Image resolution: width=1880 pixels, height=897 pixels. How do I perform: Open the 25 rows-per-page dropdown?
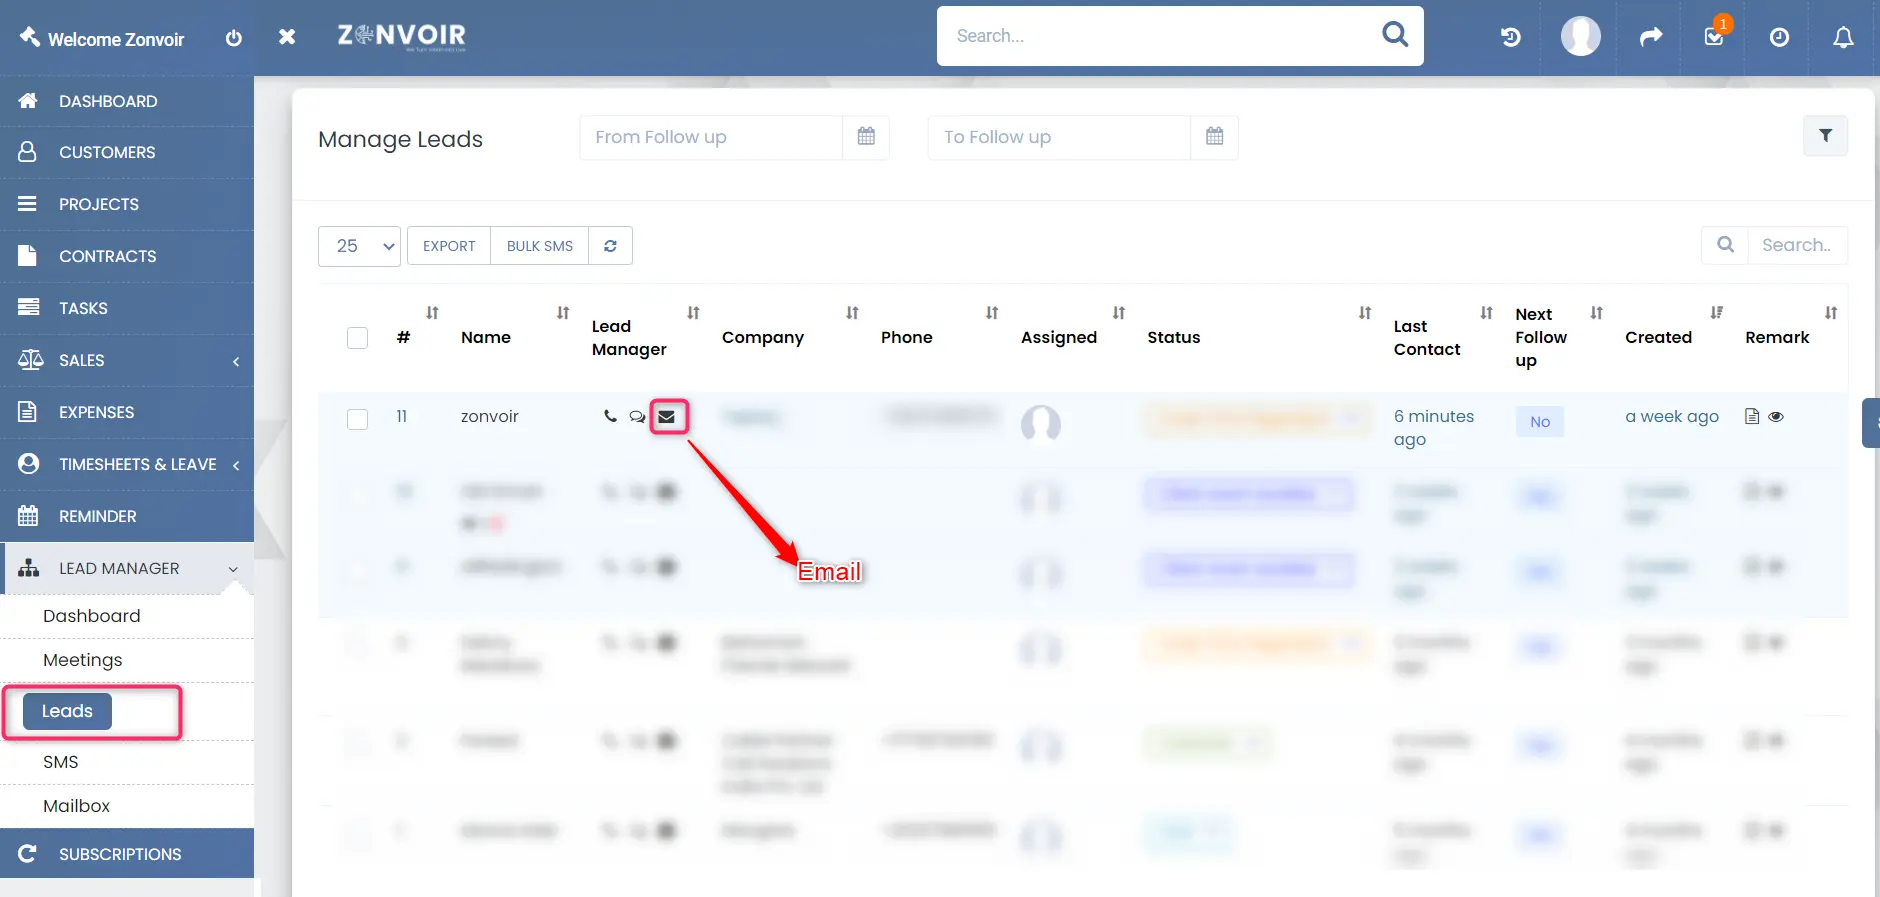click(359, 246)
